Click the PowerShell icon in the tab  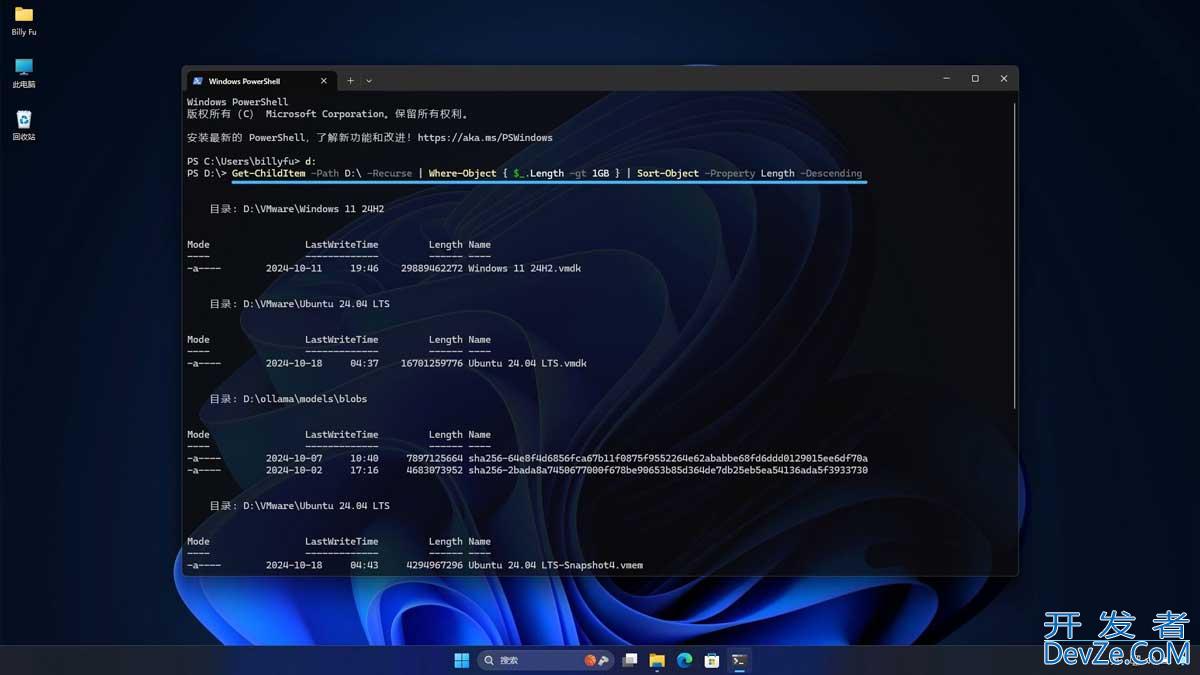pos(198,81)
